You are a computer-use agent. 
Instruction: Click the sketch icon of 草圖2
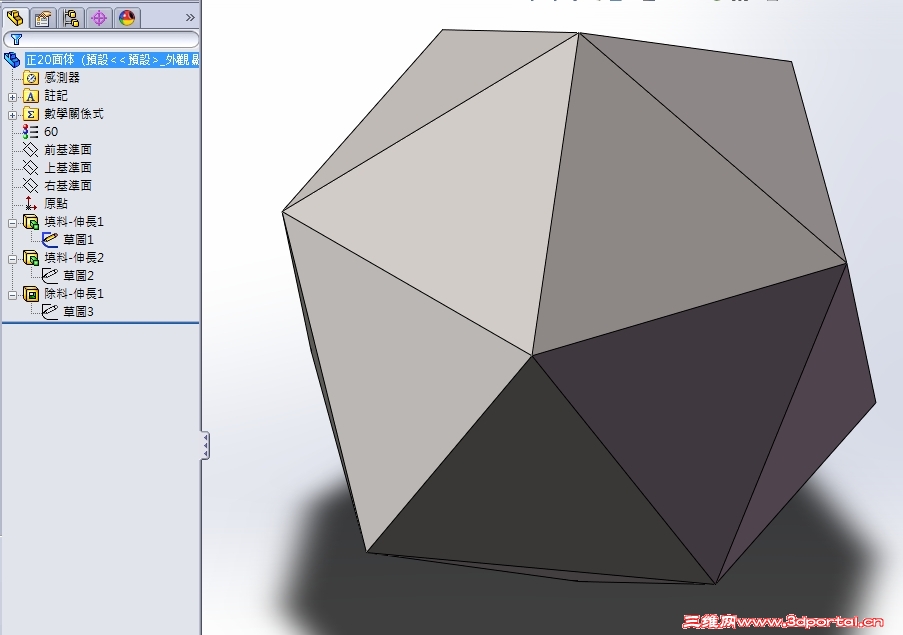pyautogui.click(x=50, y=276)
